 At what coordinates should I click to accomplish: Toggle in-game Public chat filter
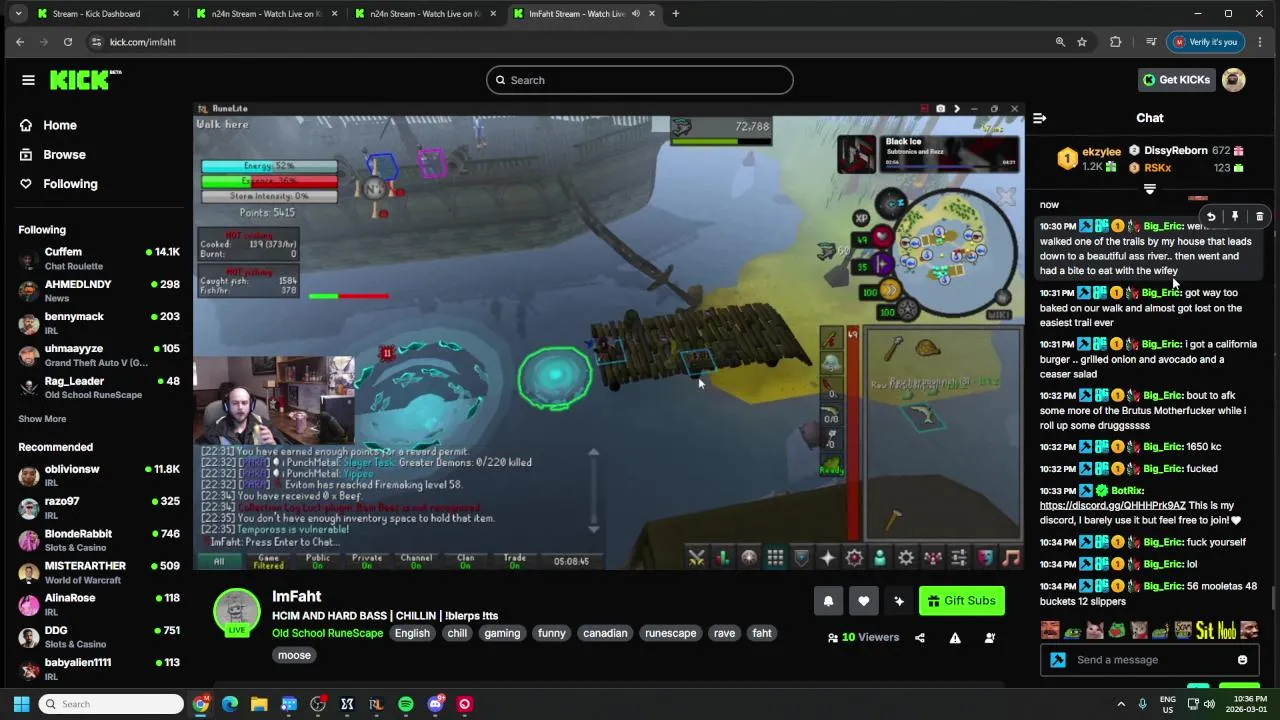pos(318,561)
